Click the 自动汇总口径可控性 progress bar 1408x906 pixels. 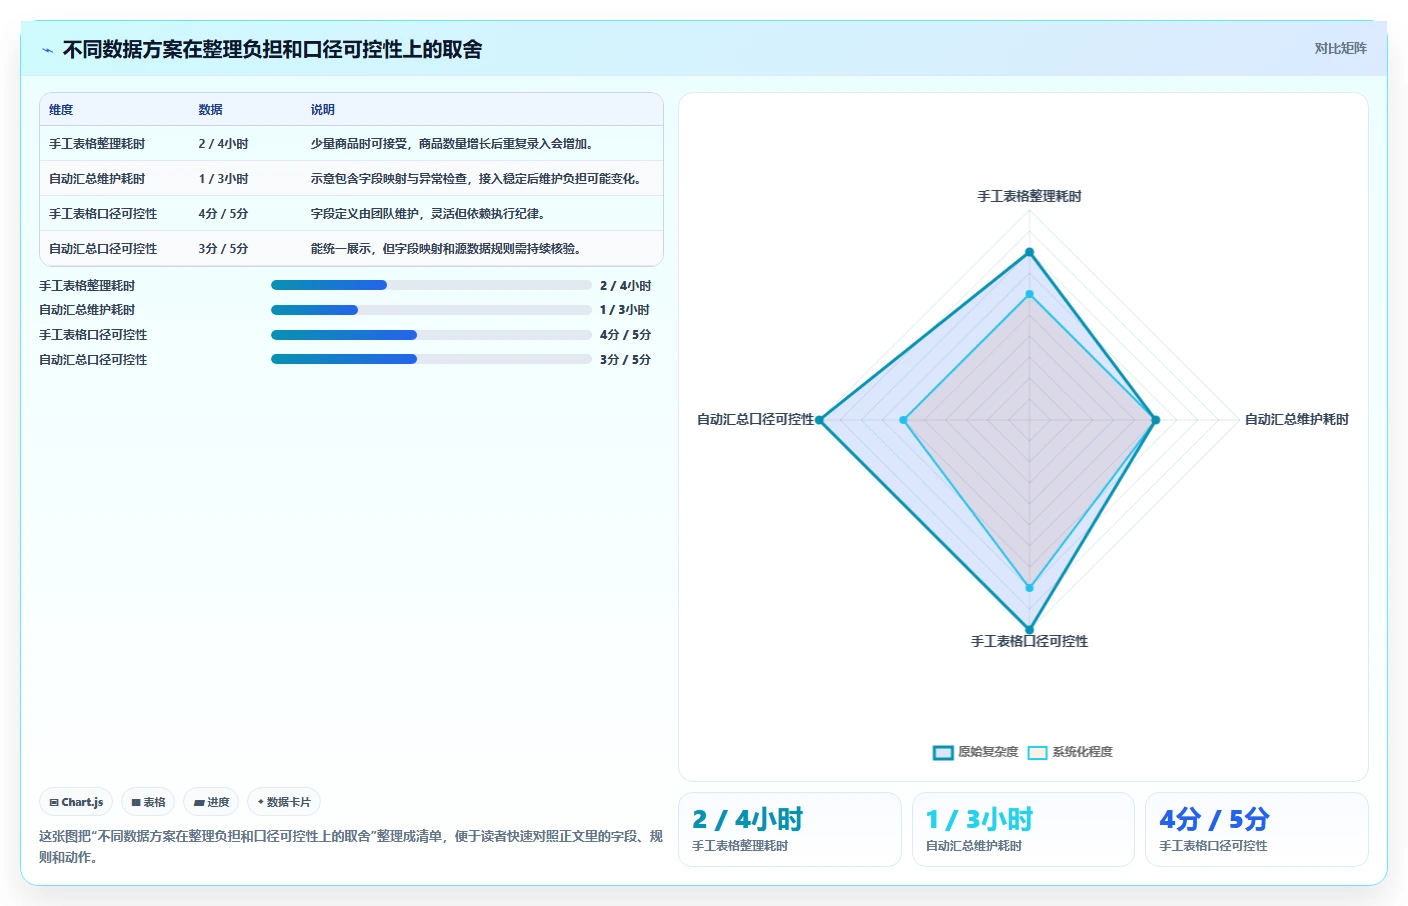tap(431, 359)
